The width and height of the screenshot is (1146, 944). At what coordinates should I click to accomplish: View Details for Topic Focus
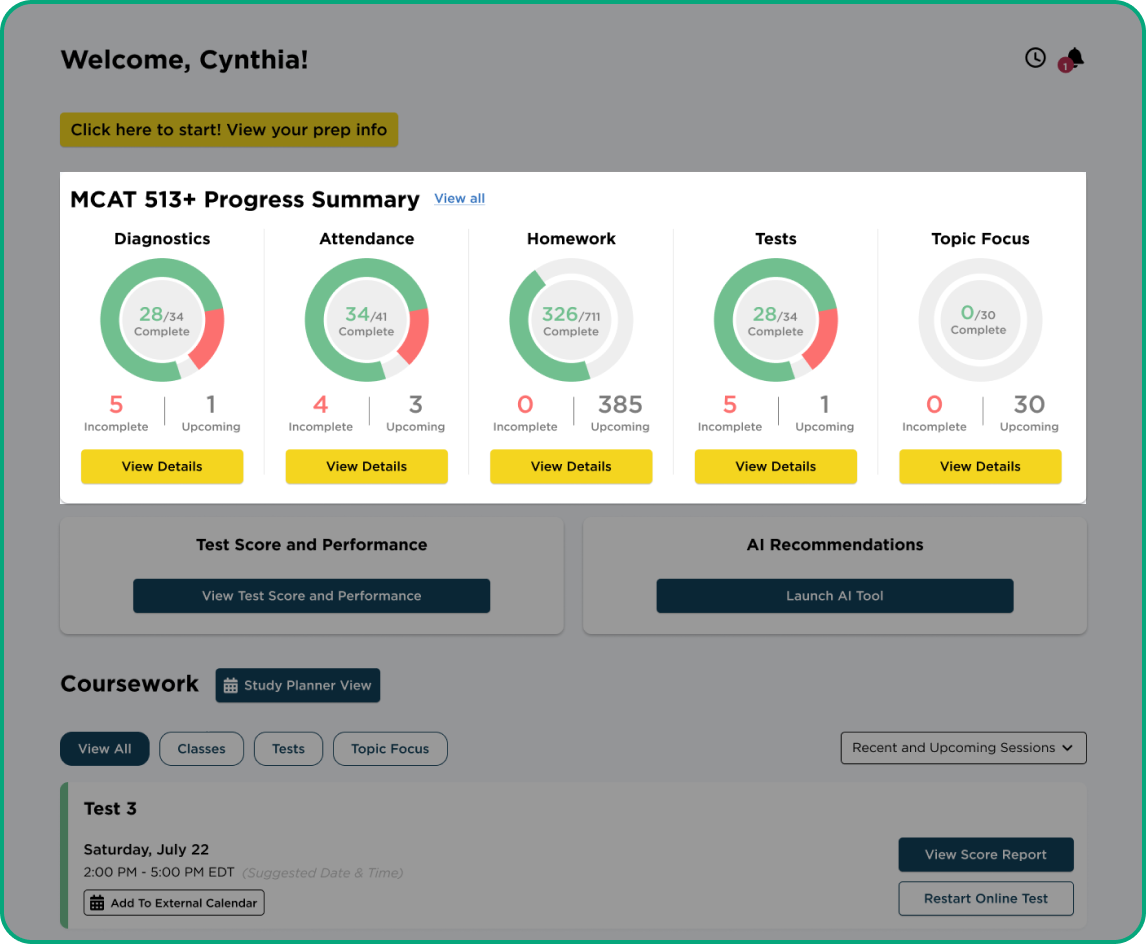(x=980, y=467)
